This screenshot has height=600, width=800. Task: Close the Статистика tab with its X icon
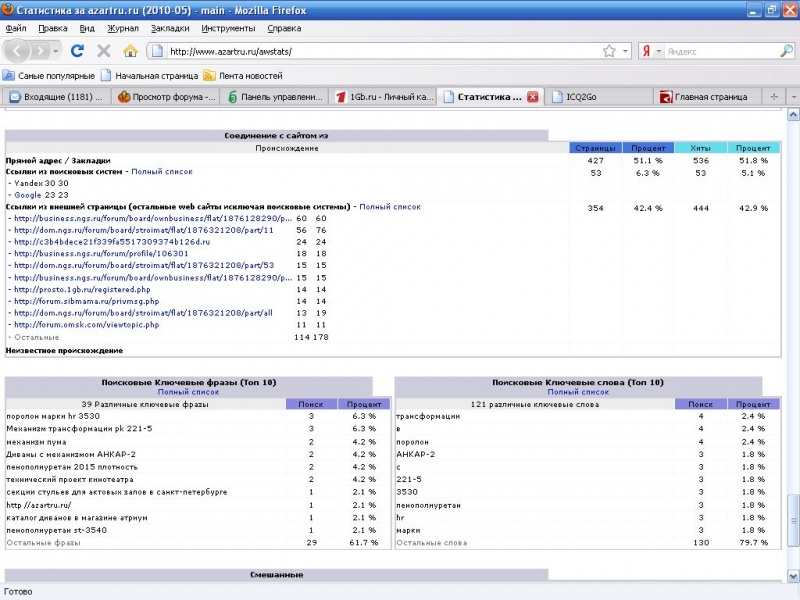[532, 97]
